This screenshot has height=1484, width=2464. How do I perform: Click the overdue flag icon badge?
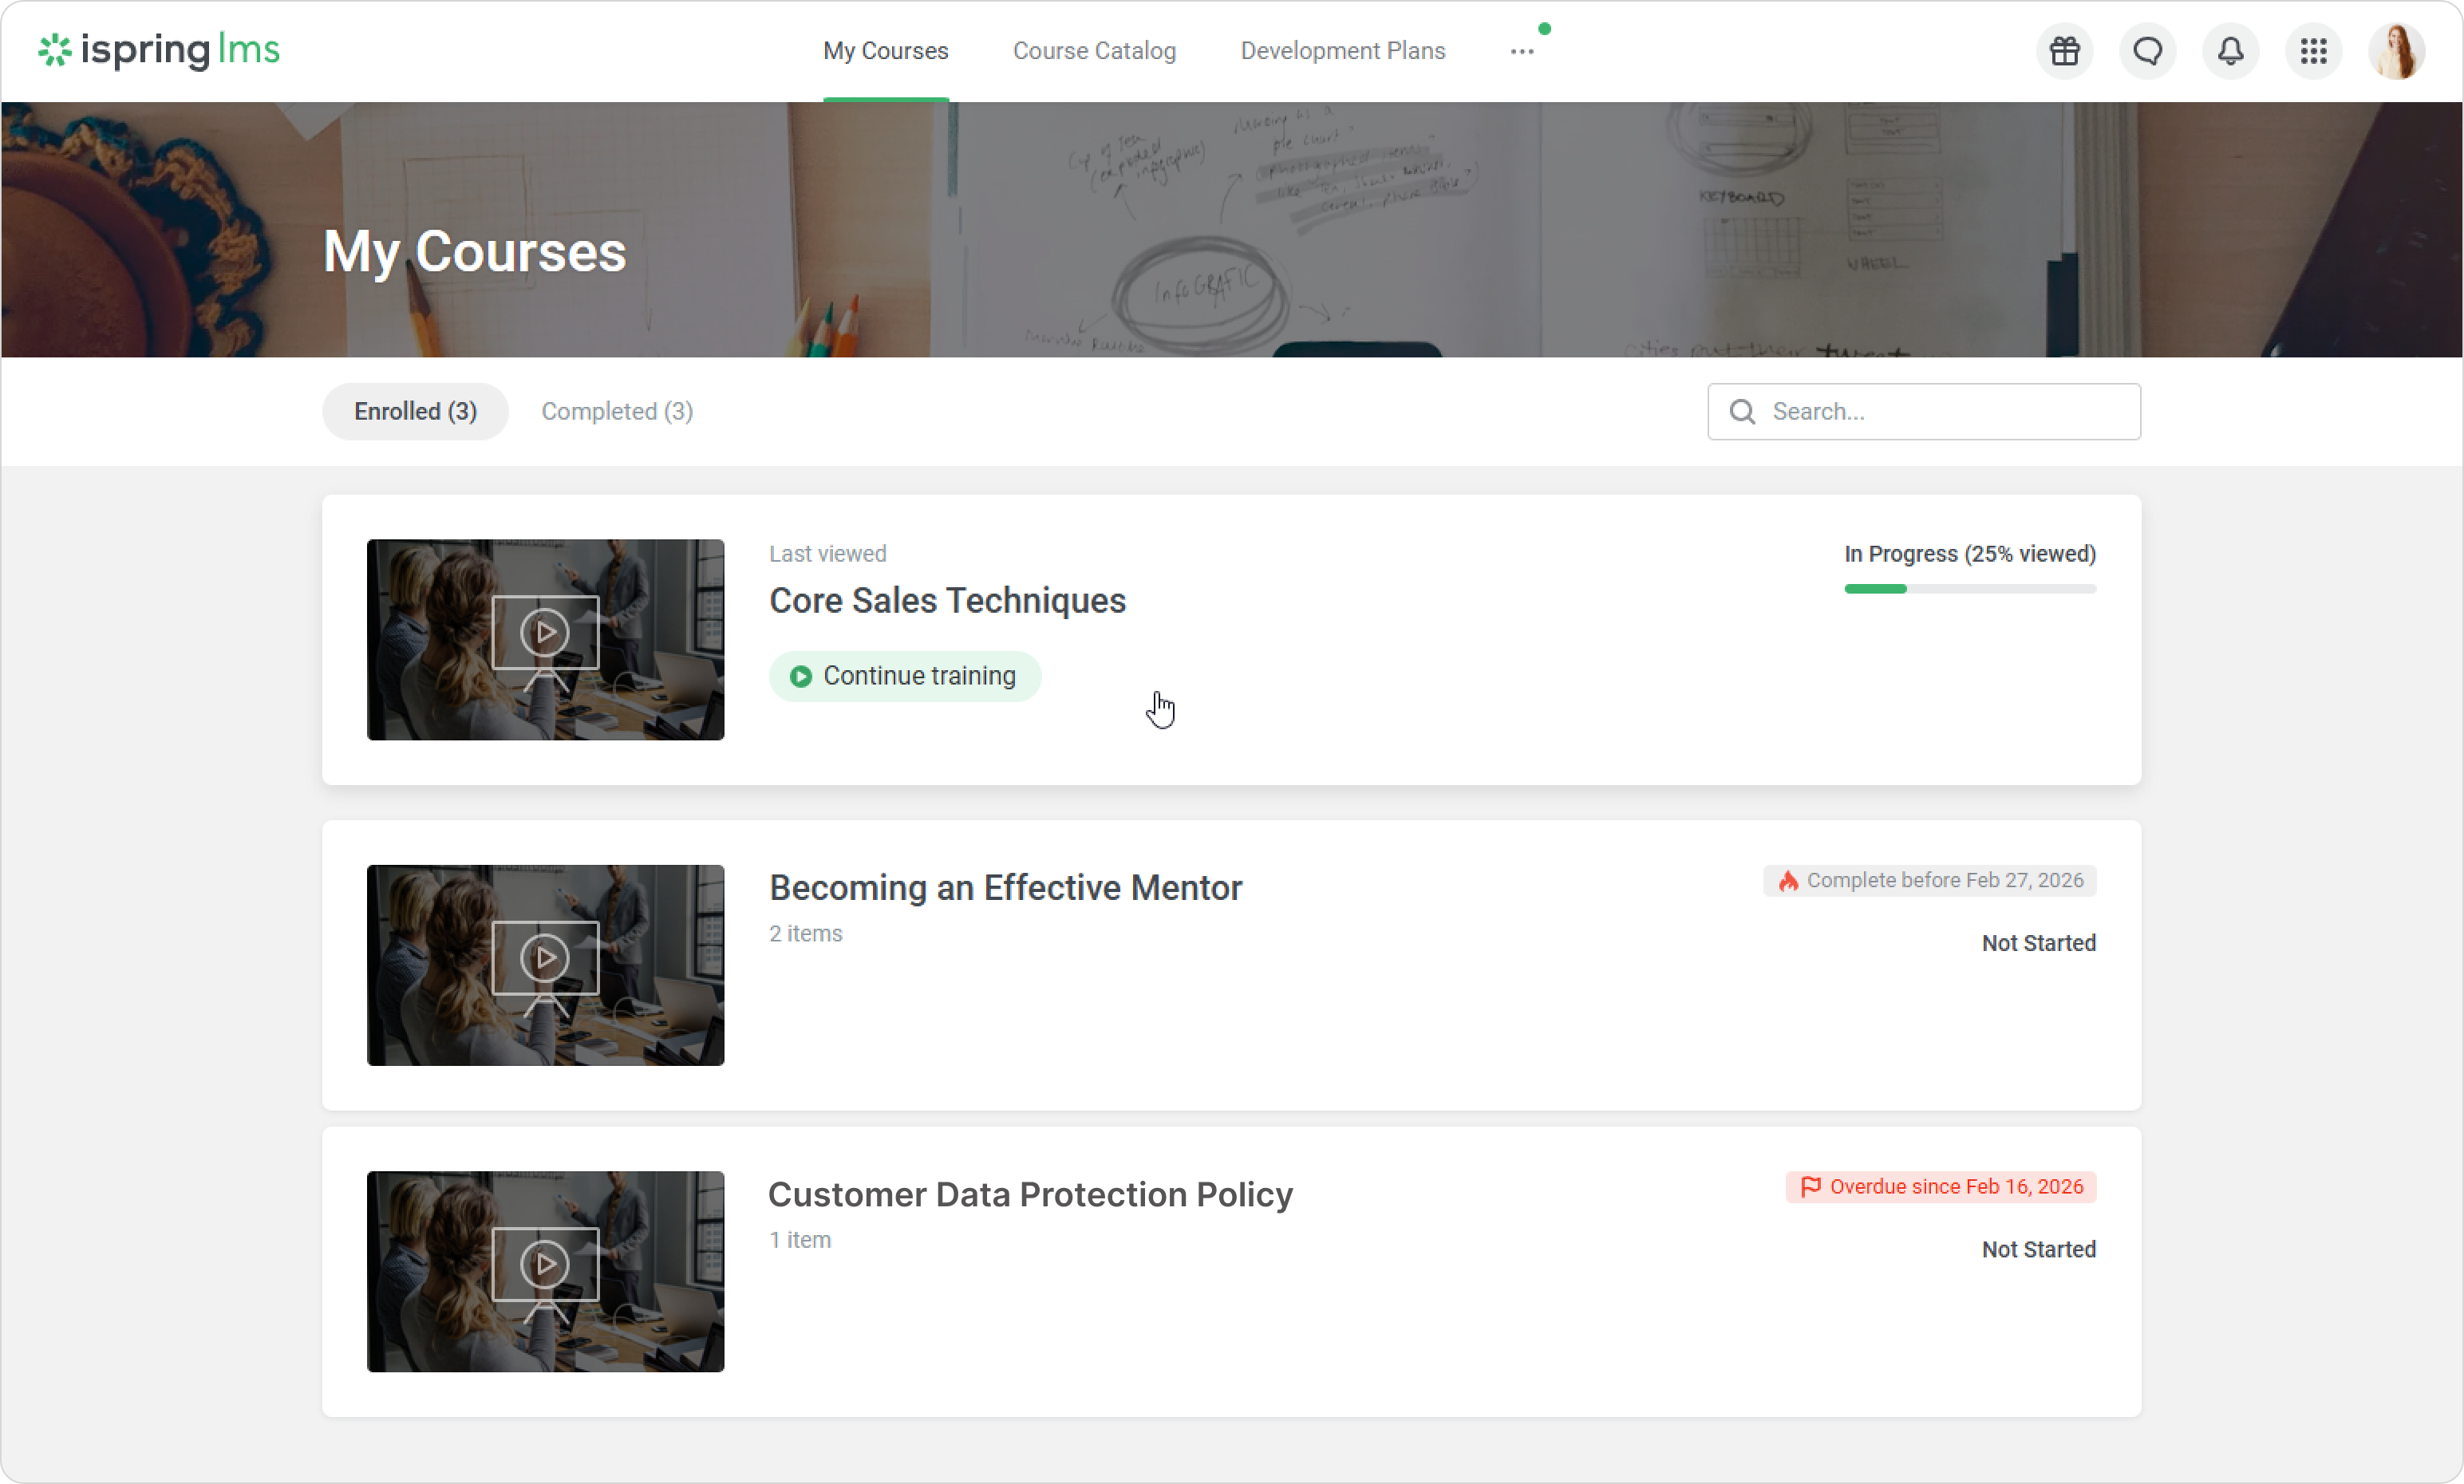[x=1810, y=1187]
